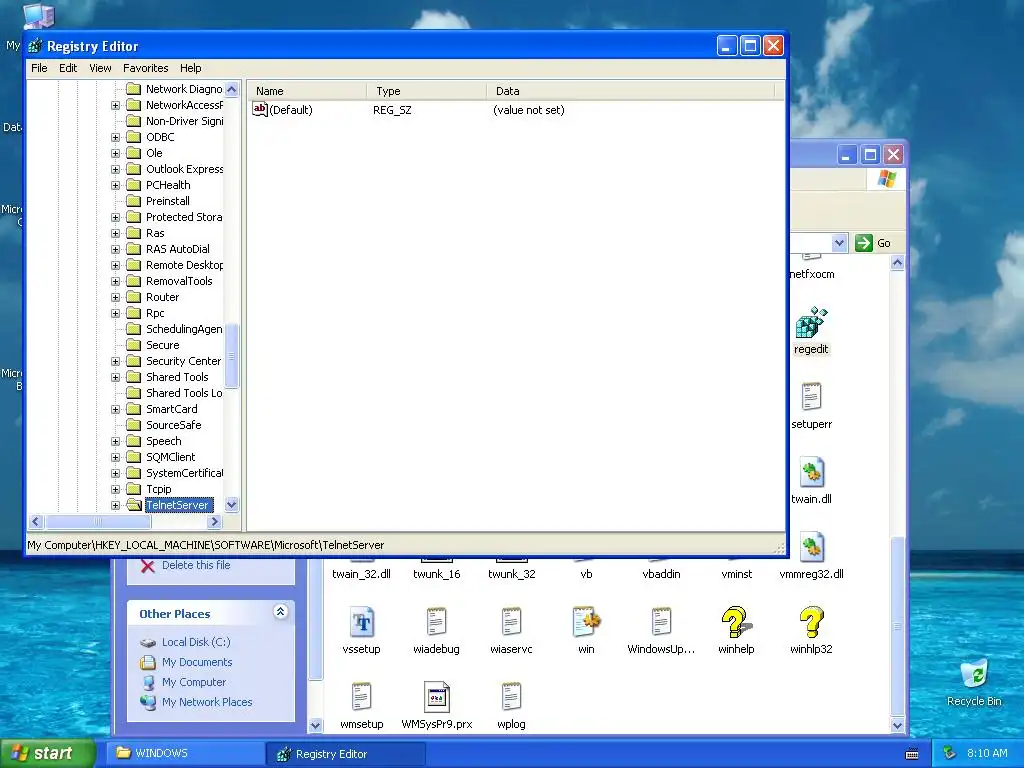Open the Favorites menu

146,68
